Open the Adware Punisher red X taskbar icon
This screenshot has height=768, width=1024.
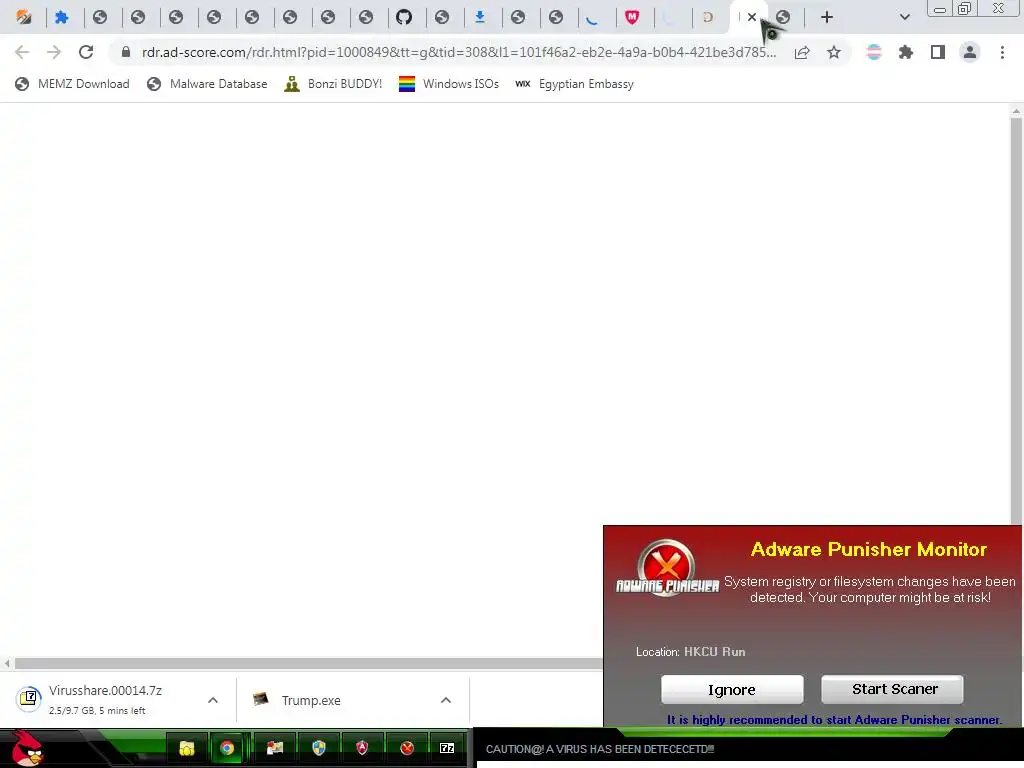407,748
